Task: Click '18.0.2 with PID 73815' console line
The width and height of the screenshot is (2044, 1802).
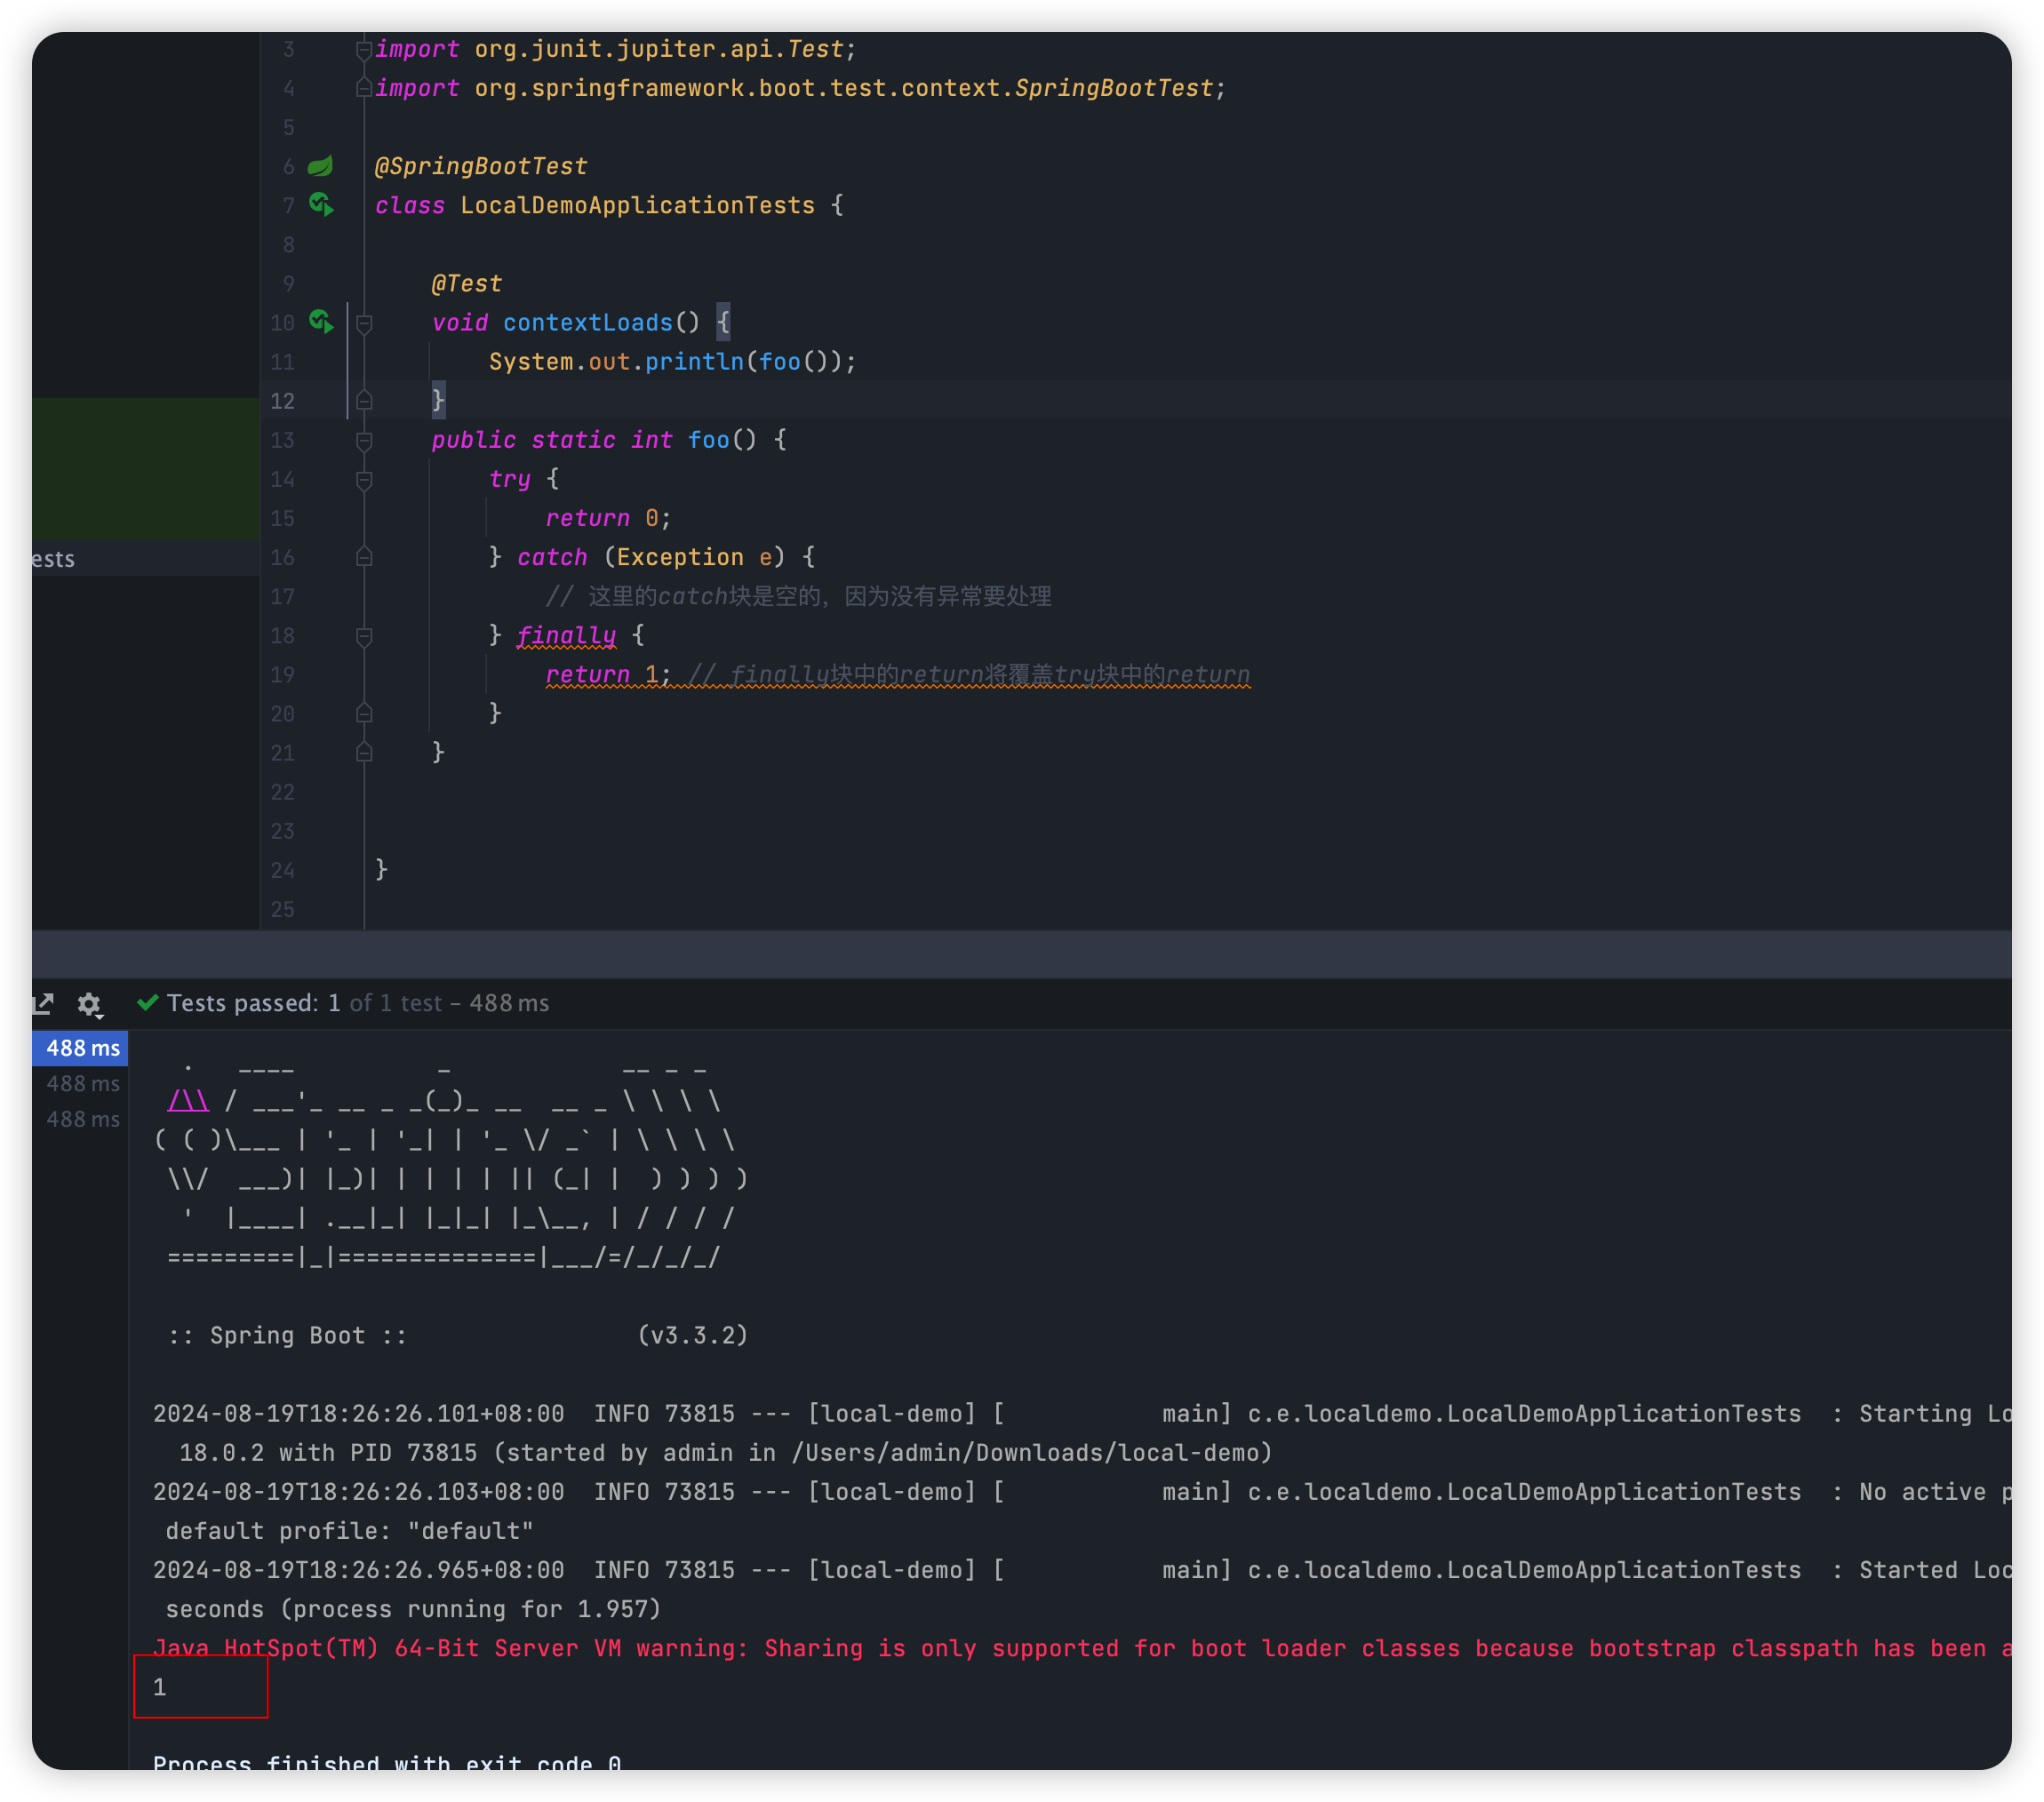Action: [725, 1453]
